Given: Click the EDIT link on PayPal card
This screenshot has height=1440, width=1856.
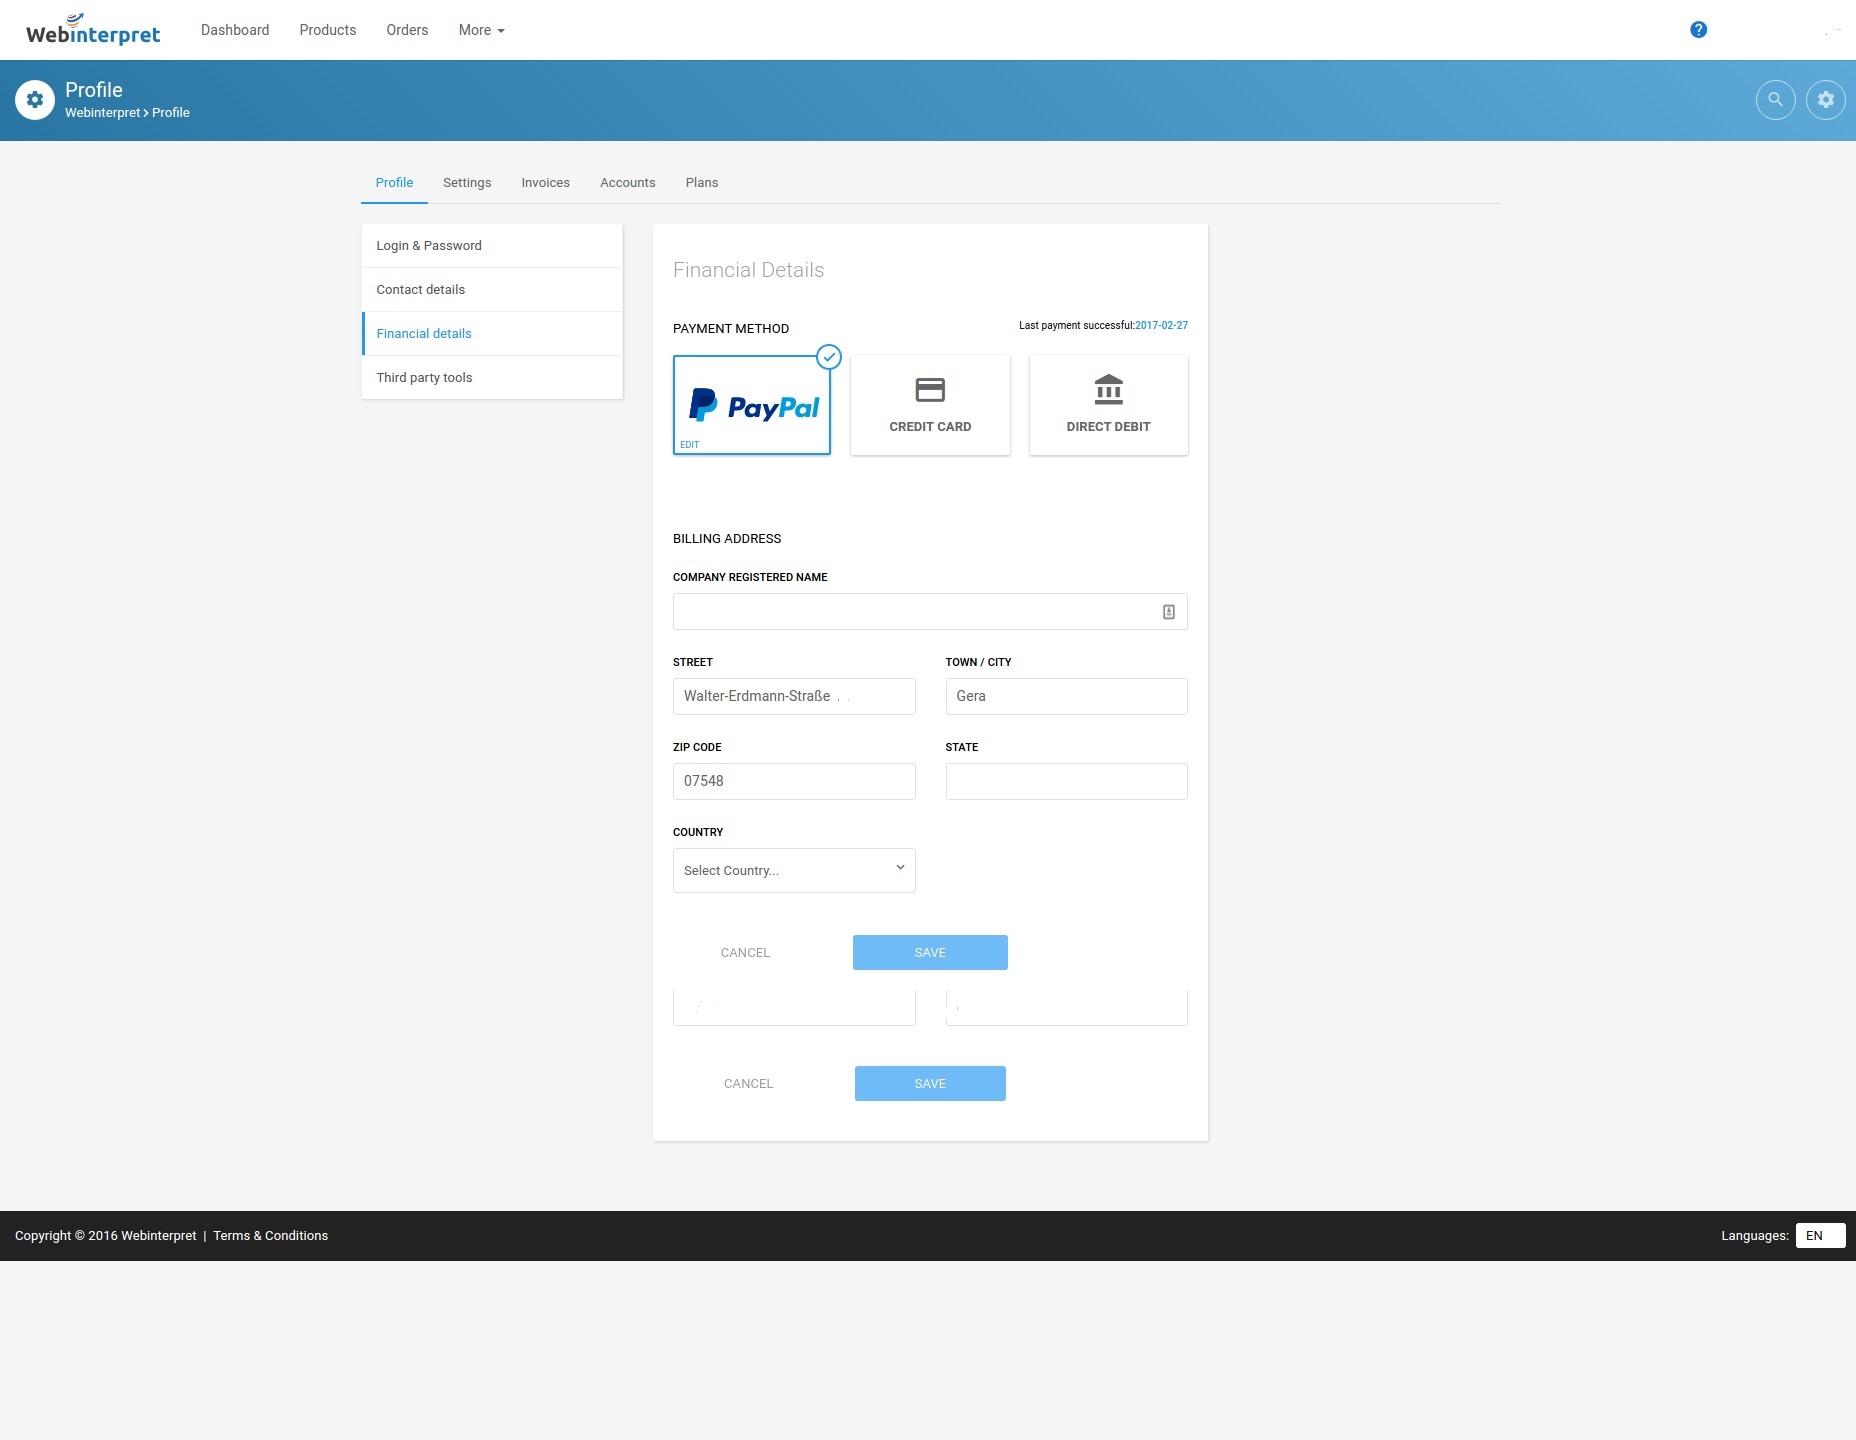Looking at the screenshot, I should 690,445.
